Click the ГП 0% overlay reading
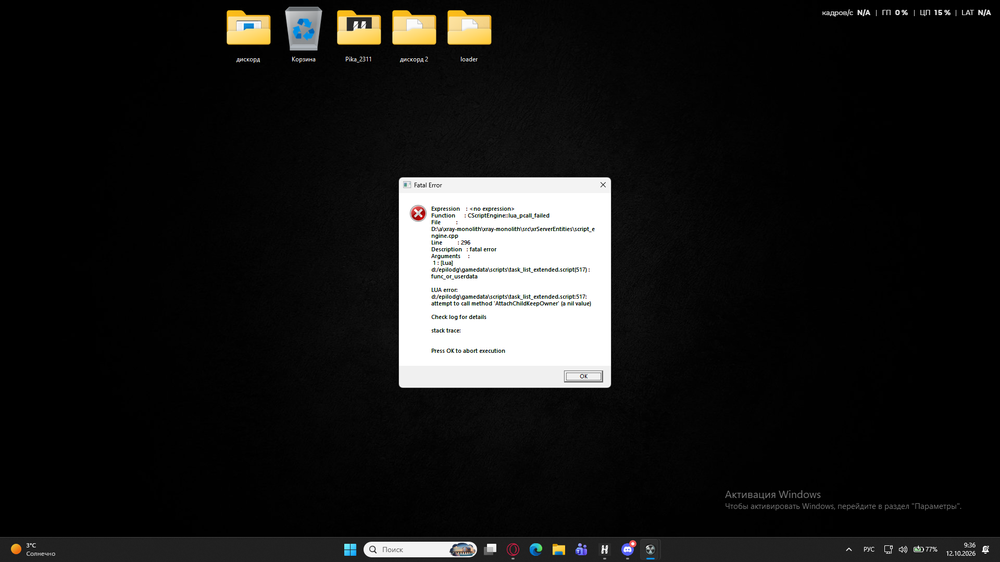This screenshot has width=1000, height=562. coord(895,13)
